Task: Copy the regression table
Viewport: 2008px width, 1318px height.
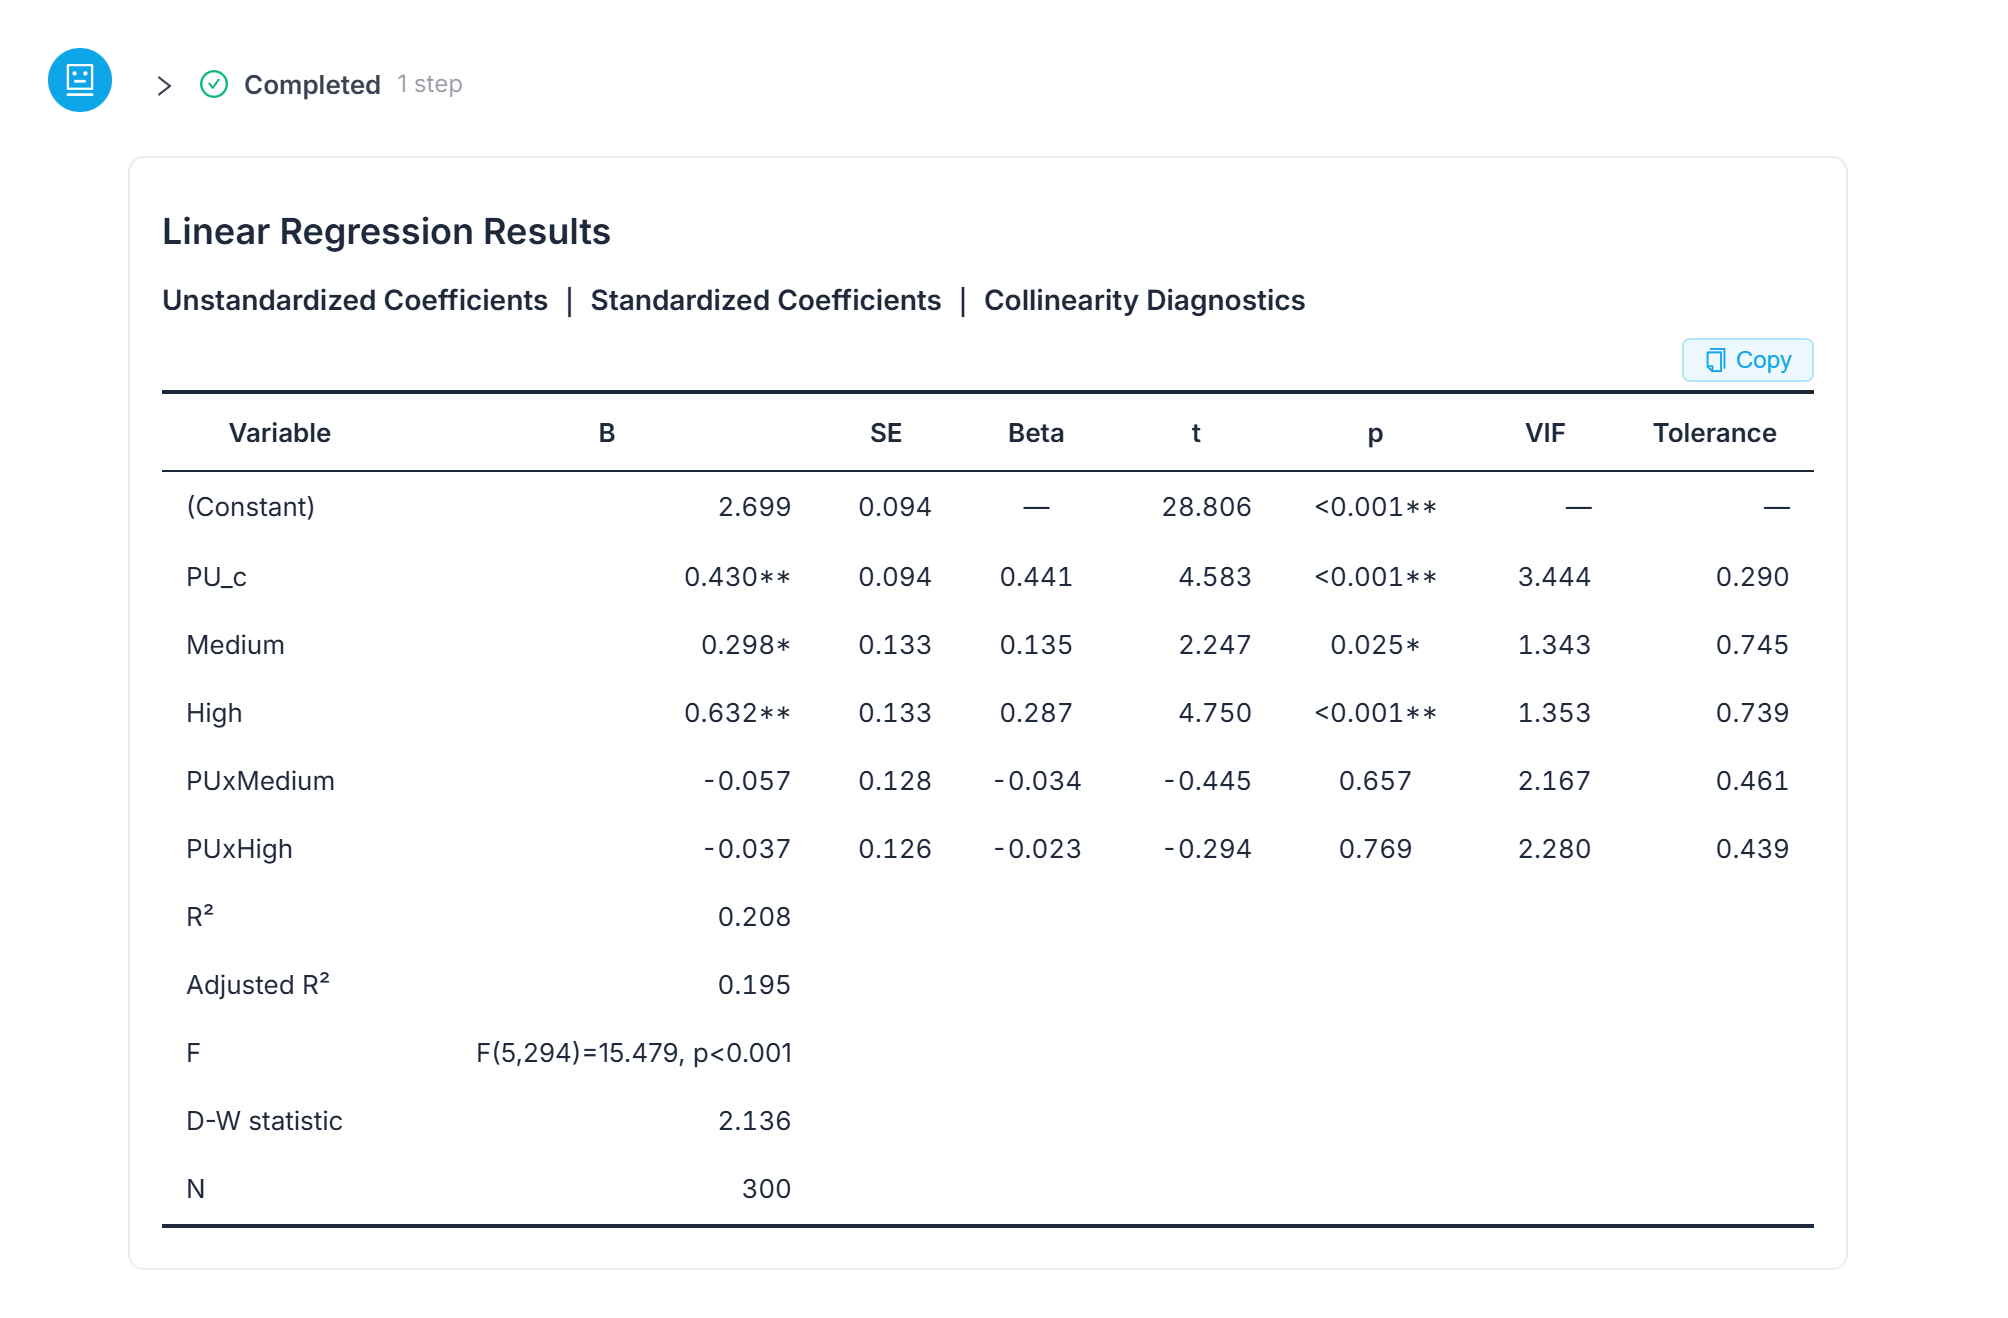Action: point(1747,360)
